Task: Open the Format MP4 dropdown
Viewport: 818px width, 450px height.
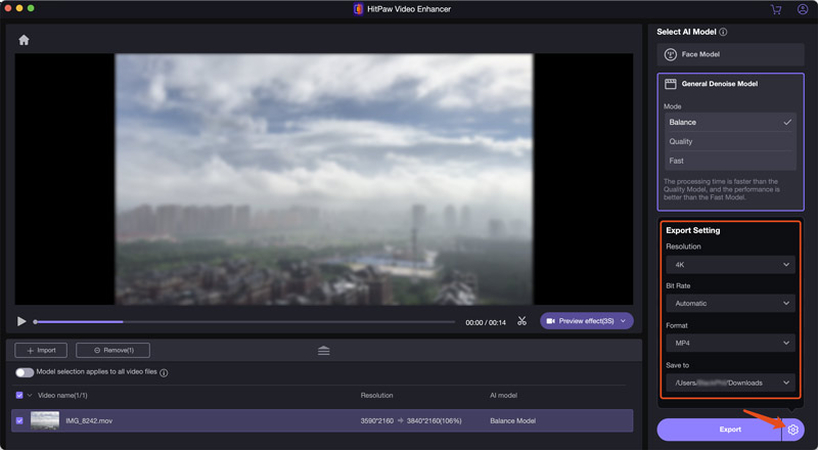Action: pyautogui.click(x=731, y=343)
